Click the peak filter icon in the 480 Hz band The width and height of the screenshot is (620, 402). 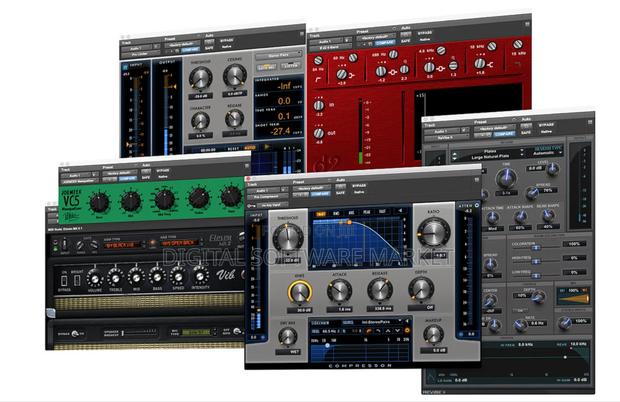393,73
